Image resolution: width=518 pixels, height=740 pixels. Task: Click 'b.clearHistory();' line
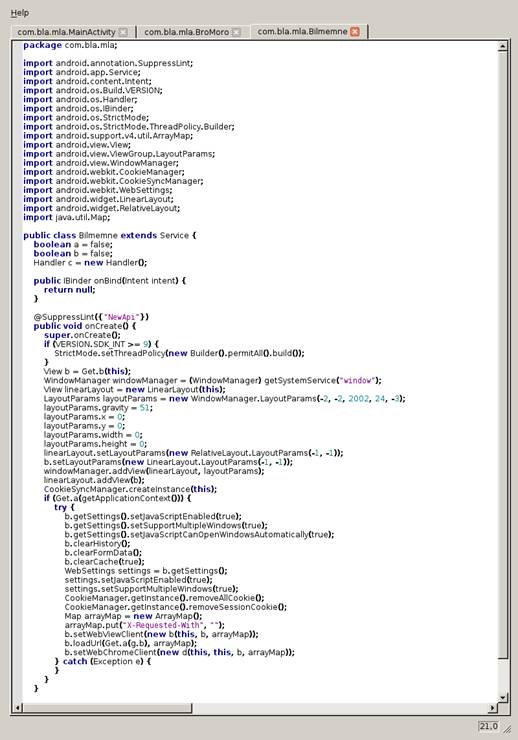click(97, 544)
